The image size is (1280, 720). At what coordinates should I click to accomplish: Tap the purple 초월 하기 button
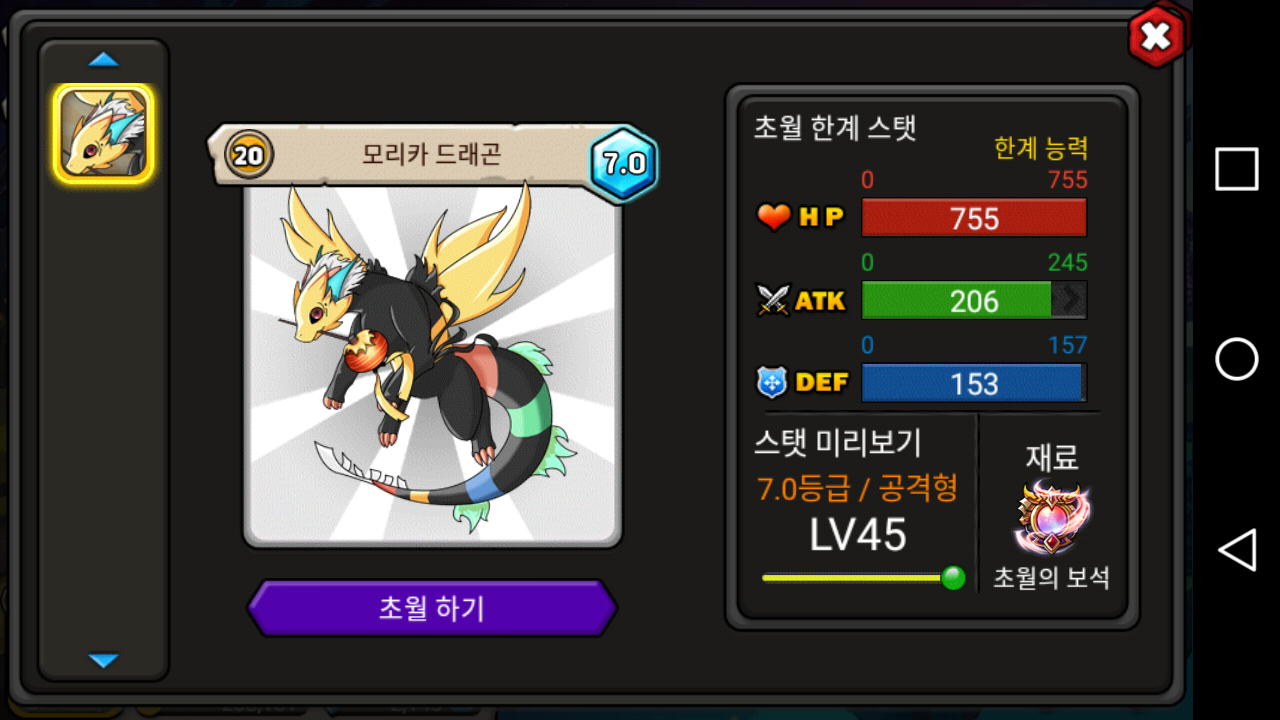coord(432,608)
